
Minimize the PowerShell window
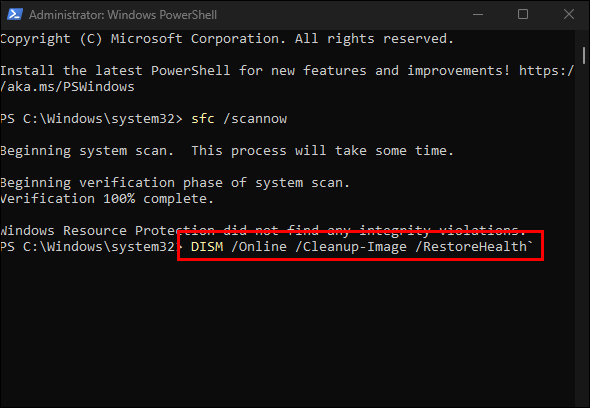pos(478,15)
